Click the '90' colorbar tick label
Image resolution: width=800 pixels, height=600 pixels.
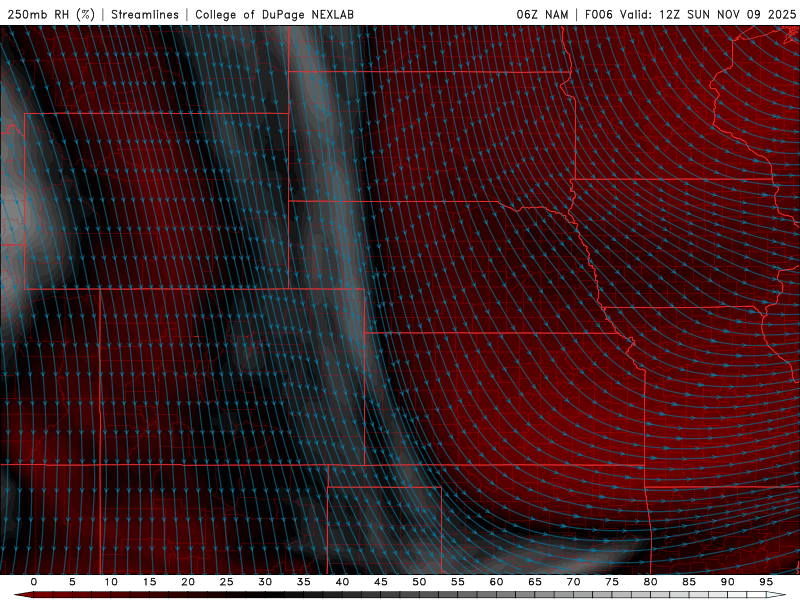pyautogui.click(x=727, y=582)
